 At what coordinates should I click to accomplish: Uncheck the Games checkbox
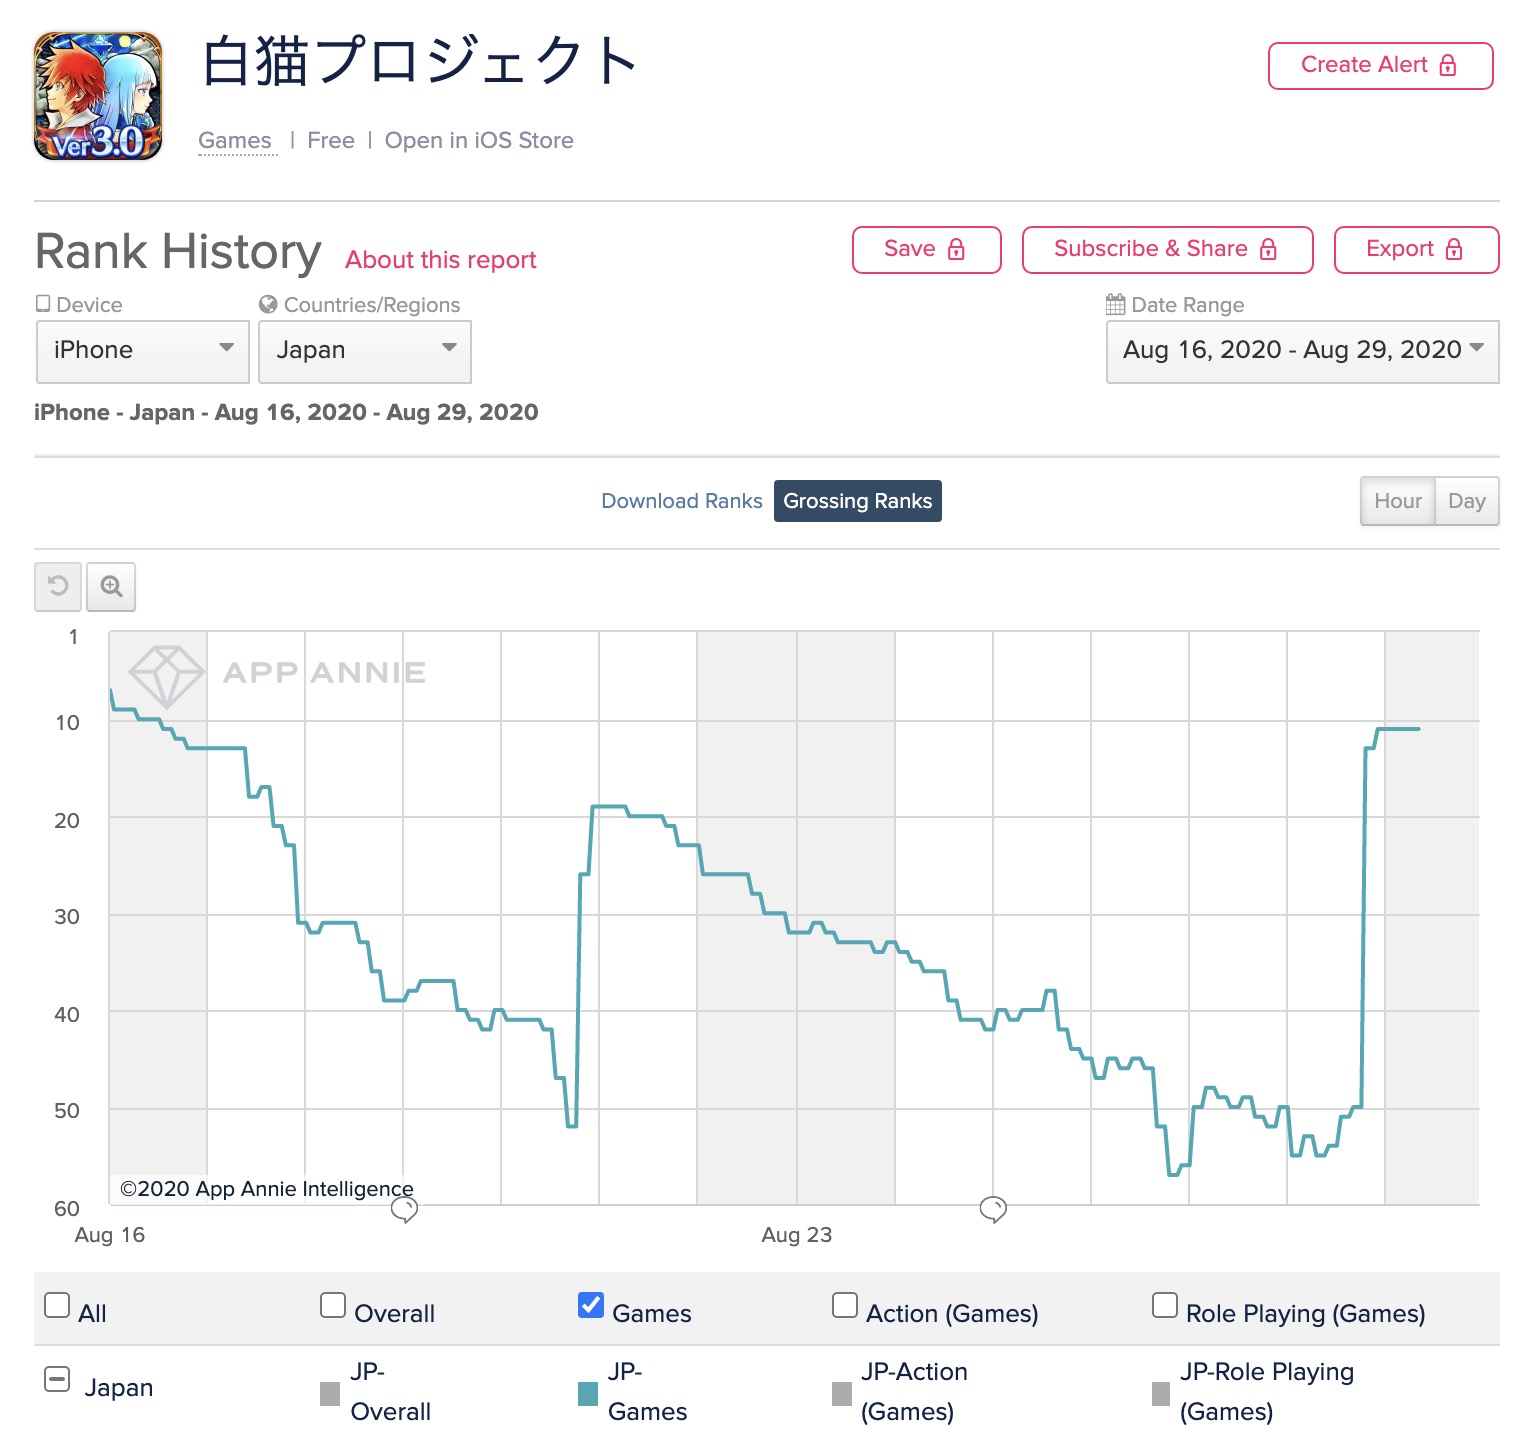point(591,1305)
